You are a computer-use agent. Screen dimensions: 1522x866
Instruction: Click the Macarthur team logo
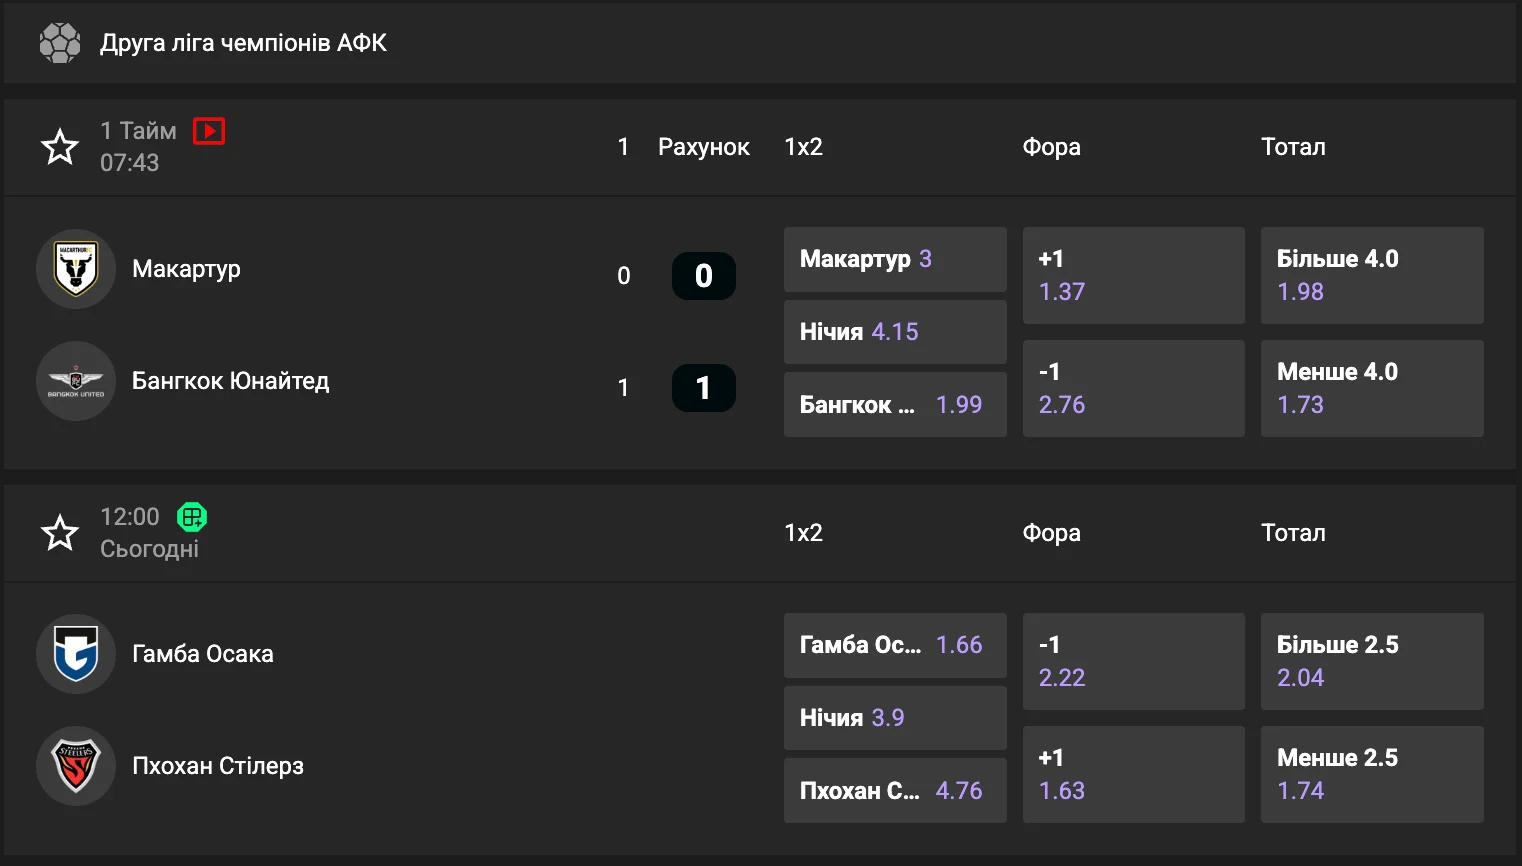[76, 269]
